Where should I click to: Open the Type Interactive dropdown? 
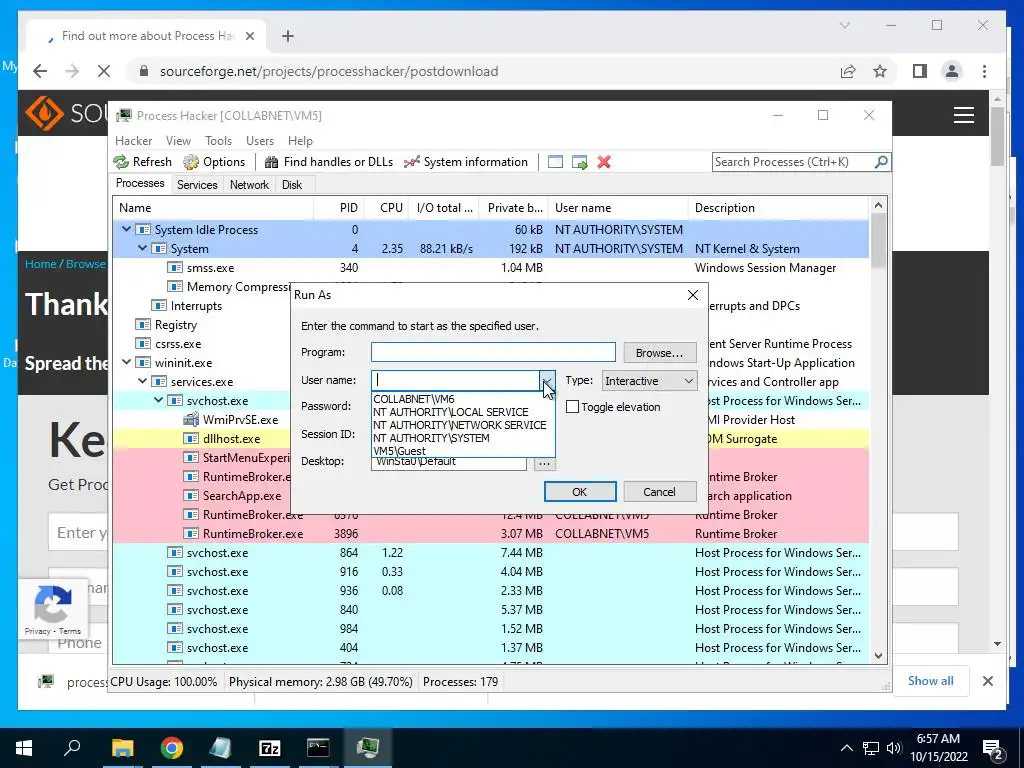(649, 381)
